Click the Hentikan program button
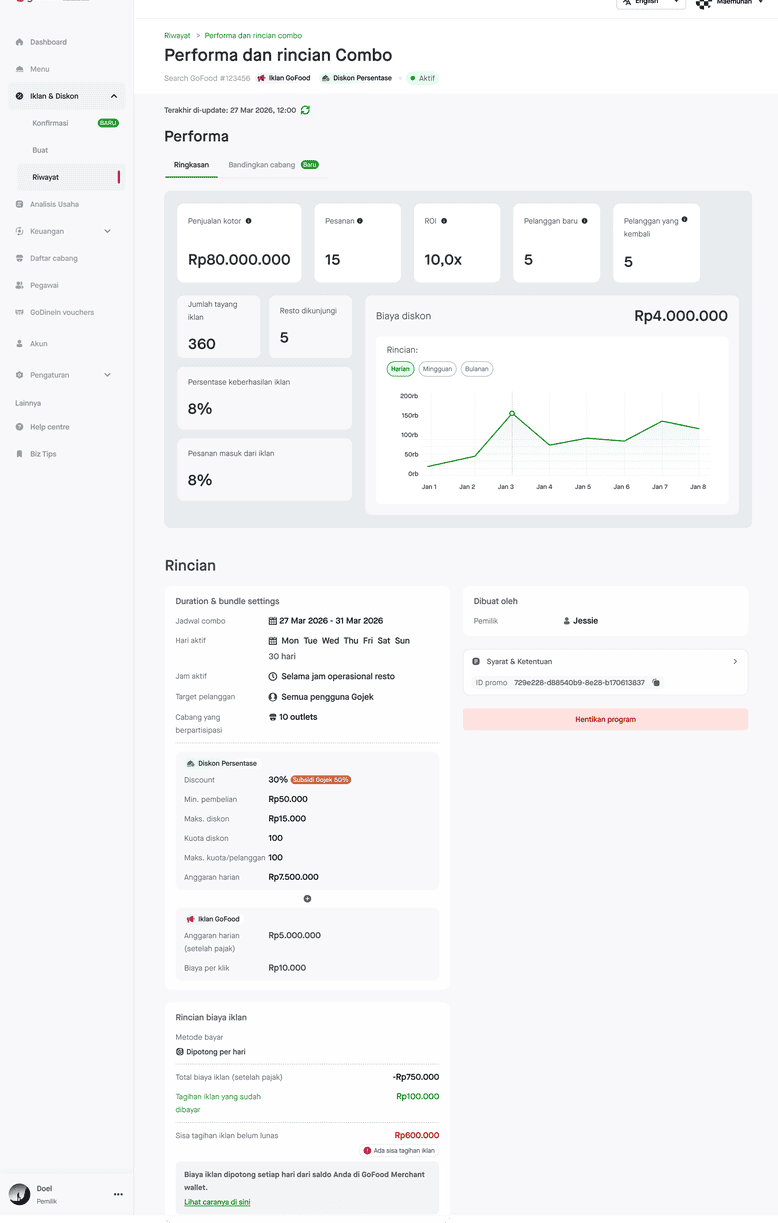The height and width of the screenshot is (1223, 778). tap(605, 719)
